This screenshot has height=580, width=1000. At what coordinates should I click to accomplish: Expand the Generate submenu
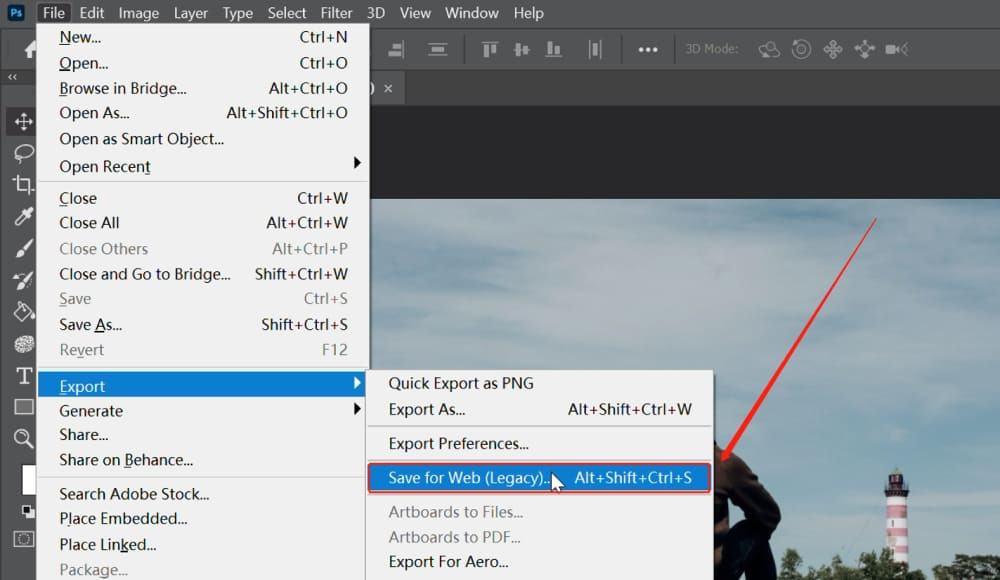(x=203, y=410)
